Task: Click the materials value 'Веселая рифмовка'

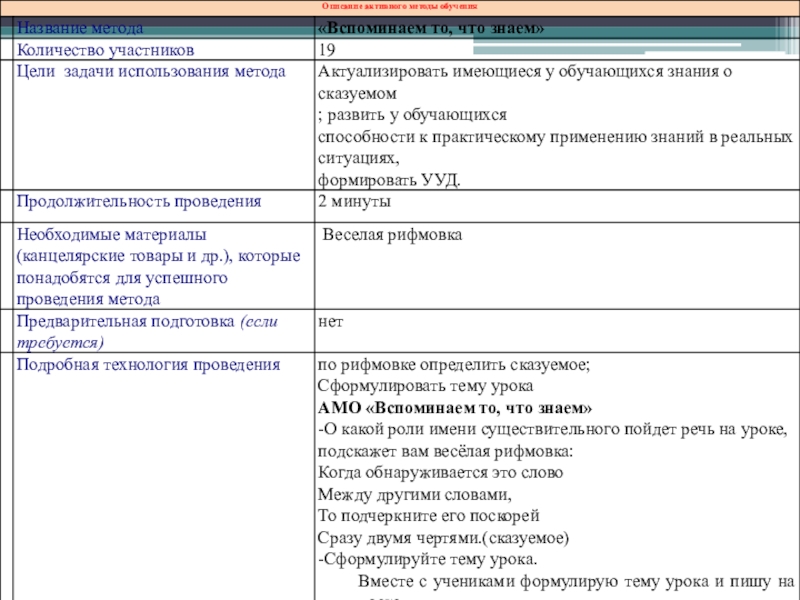Action: click(x=392, y=235)
